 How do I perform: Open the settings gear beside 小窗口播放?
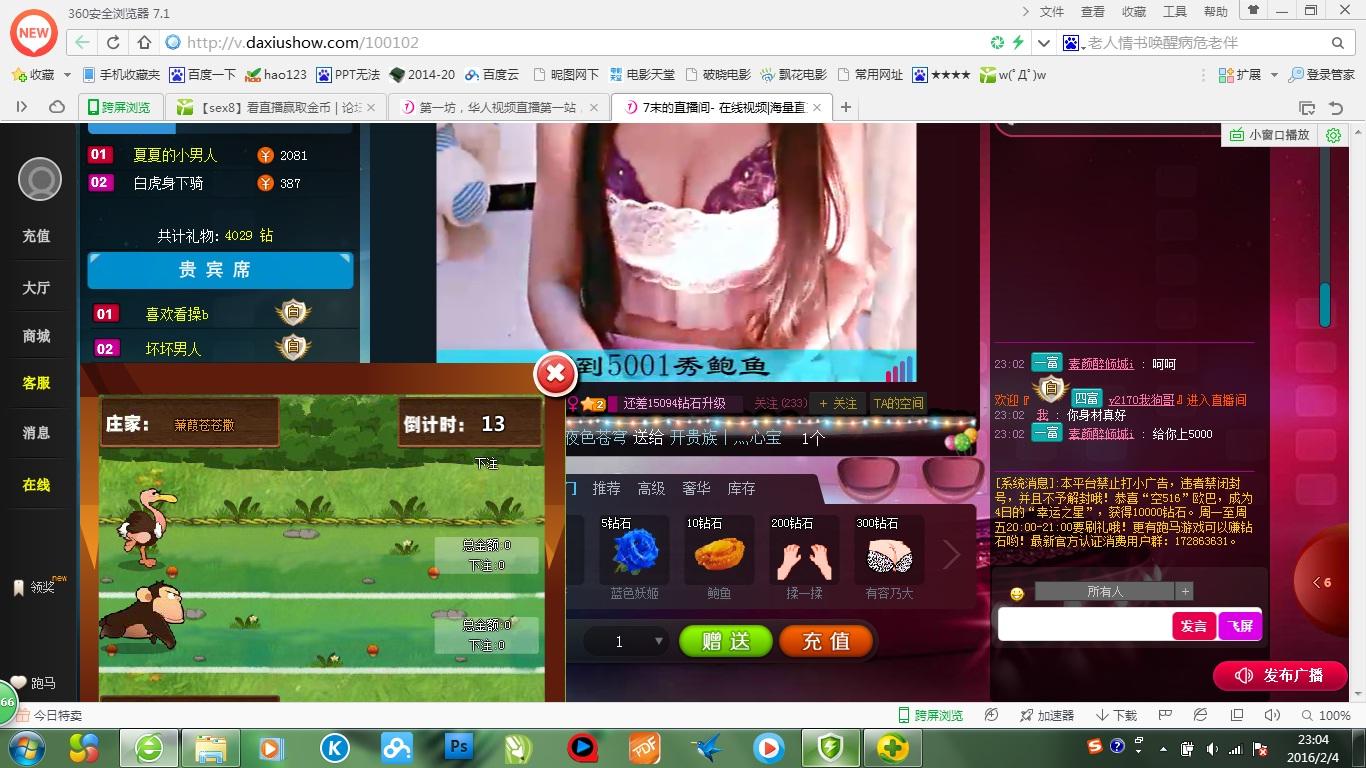point(1333,135)
